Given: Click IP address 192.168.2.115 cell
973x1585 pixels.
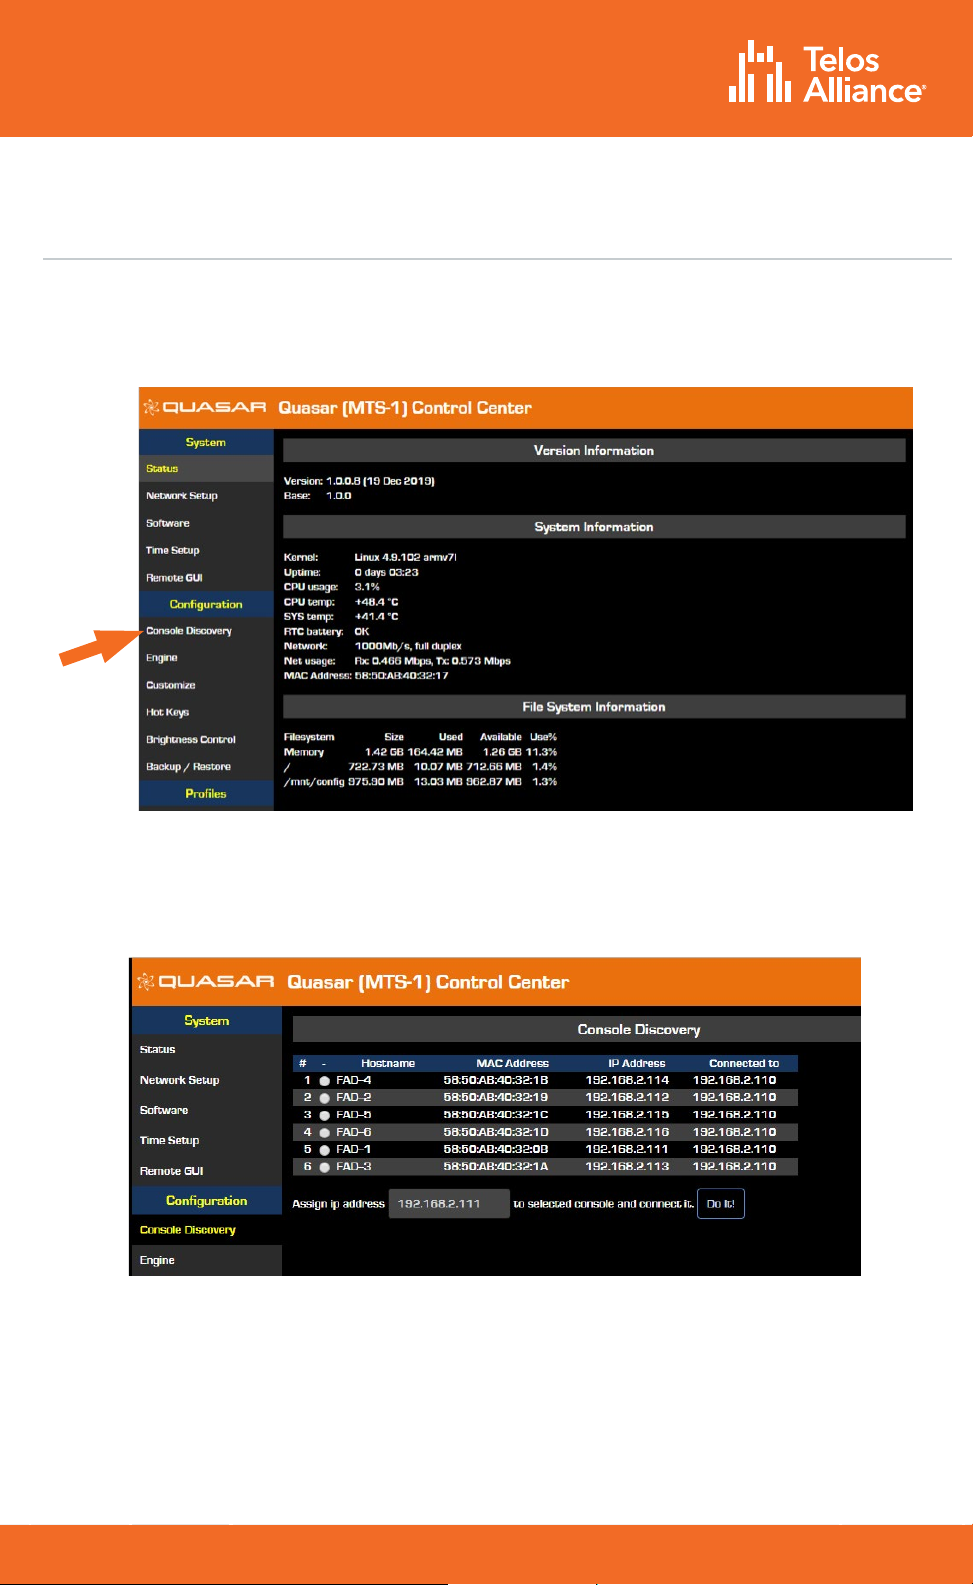Looking at the screenshot, I should tap(627, 1115).
